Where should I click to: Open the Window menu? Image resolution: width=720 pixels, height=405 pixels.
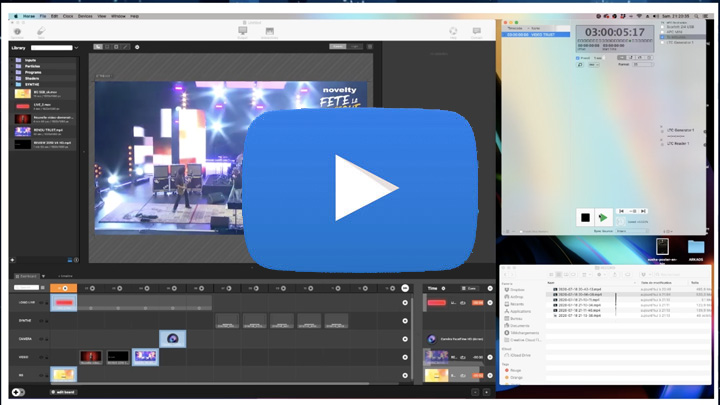118,16
